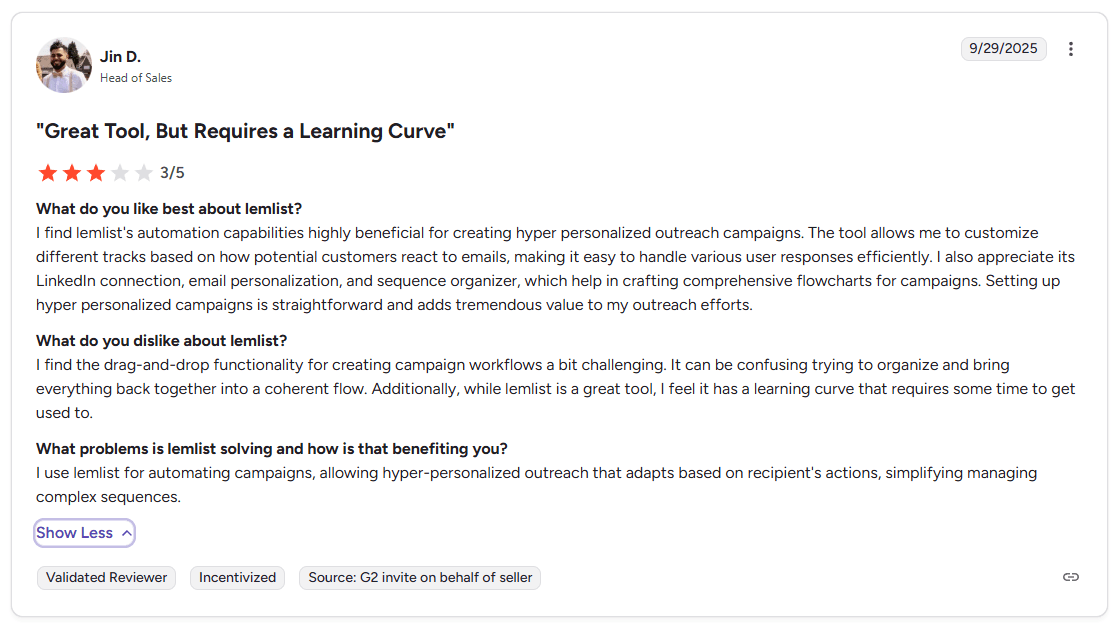Viewport: 1116px width, 623px height.
Task: Click the 9/29/2025 date badge
Action: pos(1003,49)
